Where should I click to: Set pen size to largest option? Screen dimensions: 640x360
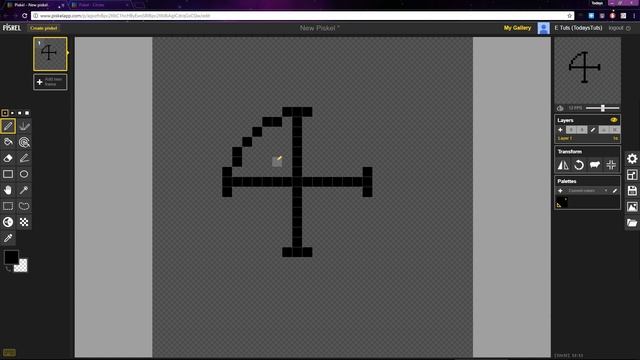coord(27,113)
